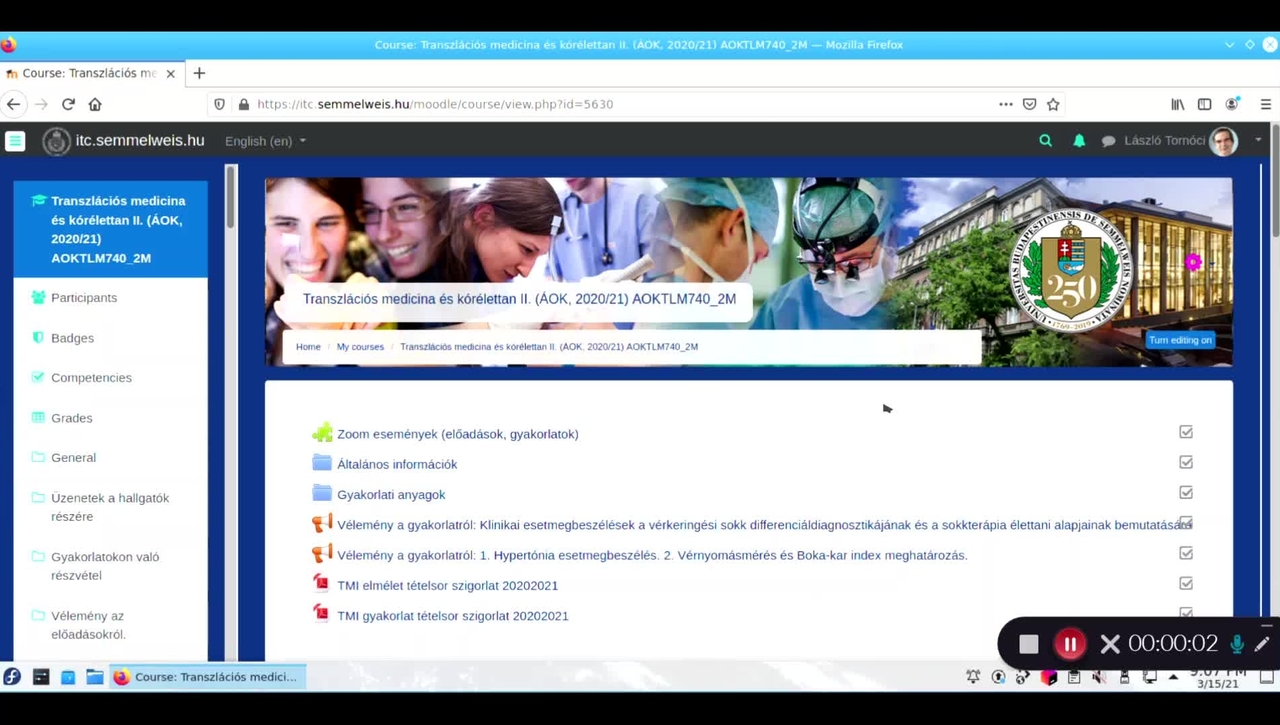Screen dimensions: 1280x725
Task: Check completion box for Gyakorlati anyagok
Action: (x=1186, y=492)
